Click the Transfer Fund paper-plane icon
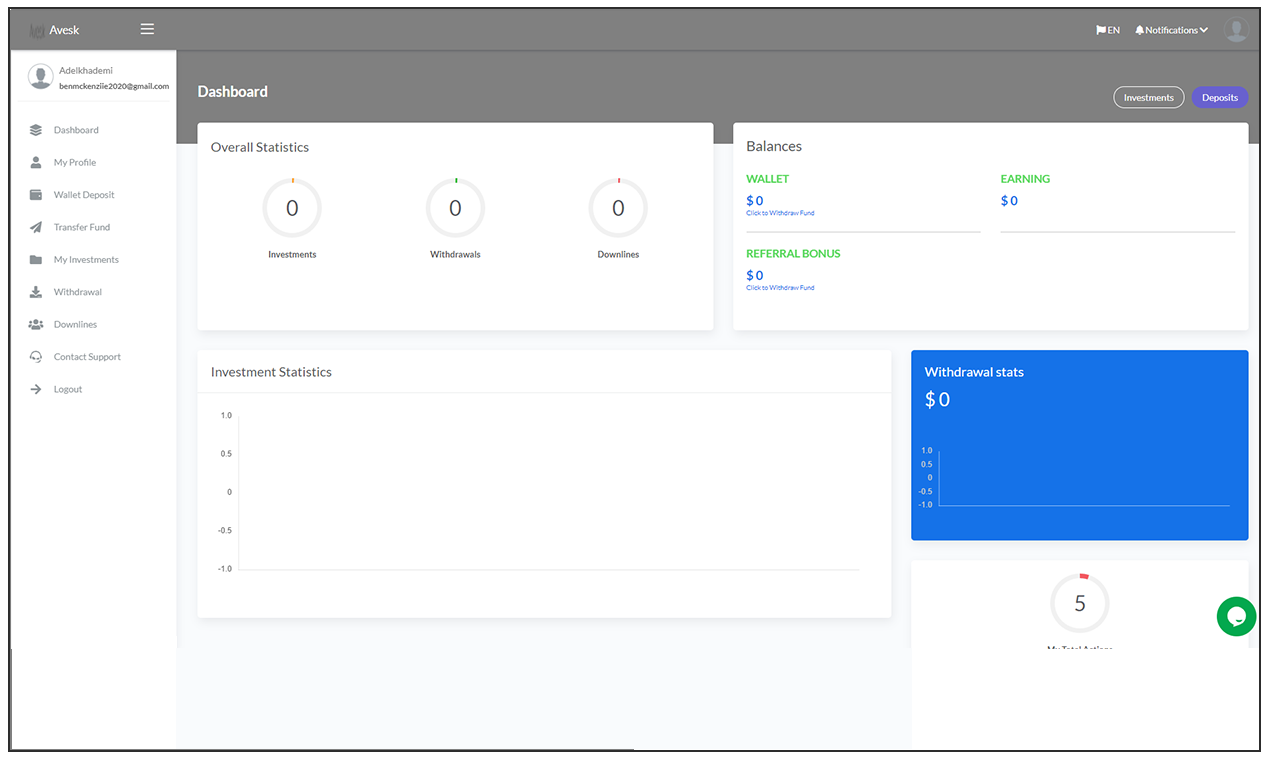This screenshot has height=760, width=1270. [x=36, y=227]
